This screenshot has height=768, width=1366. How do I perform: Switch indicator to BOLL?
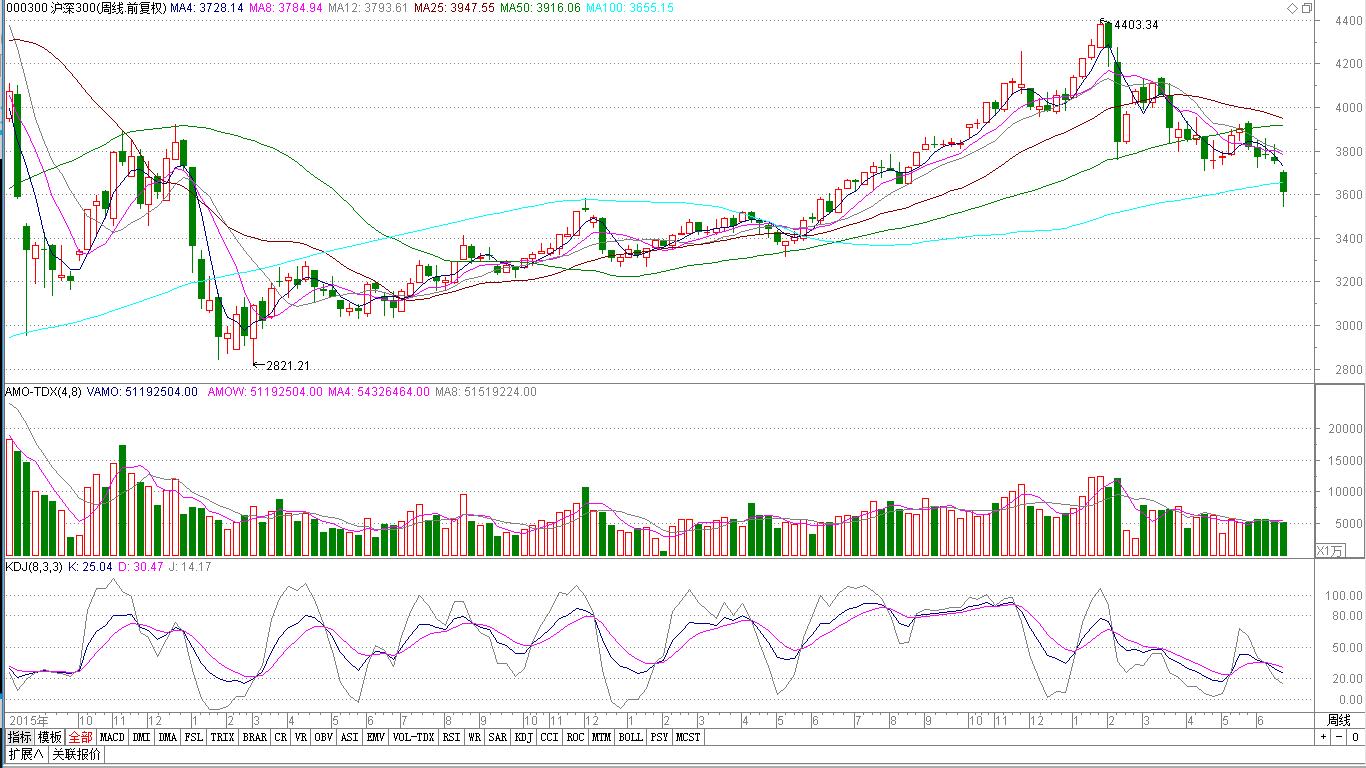(x=630, y=737)
